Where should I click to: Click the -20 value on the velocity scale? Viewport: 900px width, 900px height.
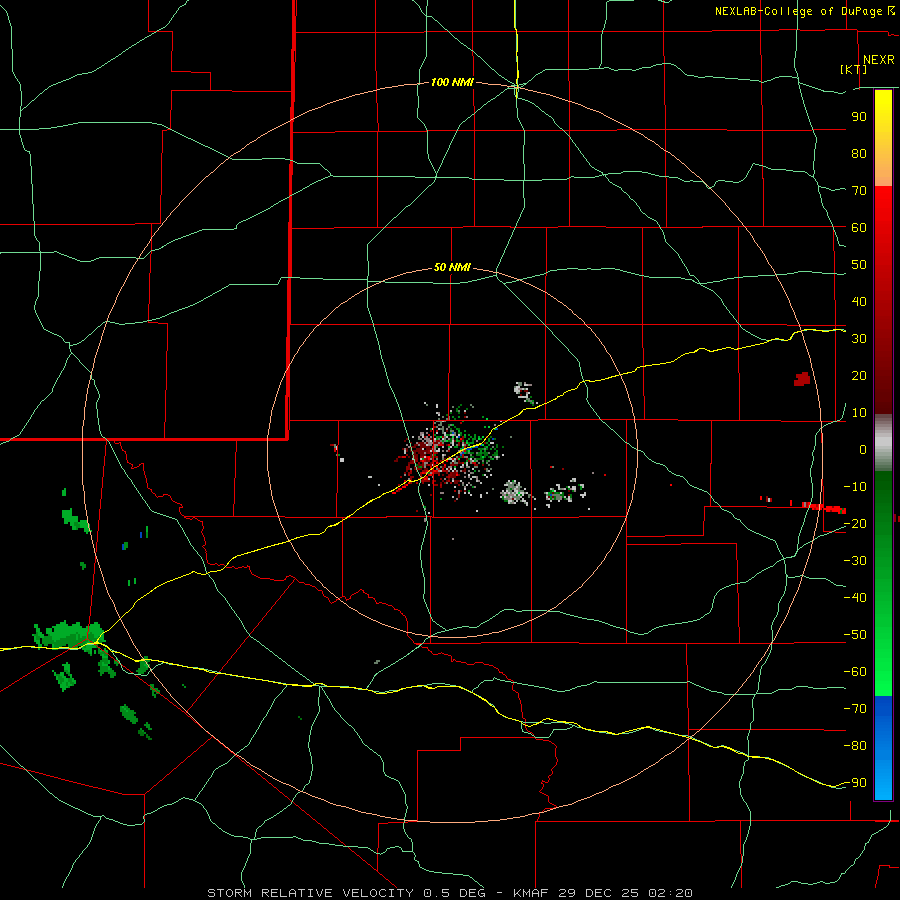[855, 524]
